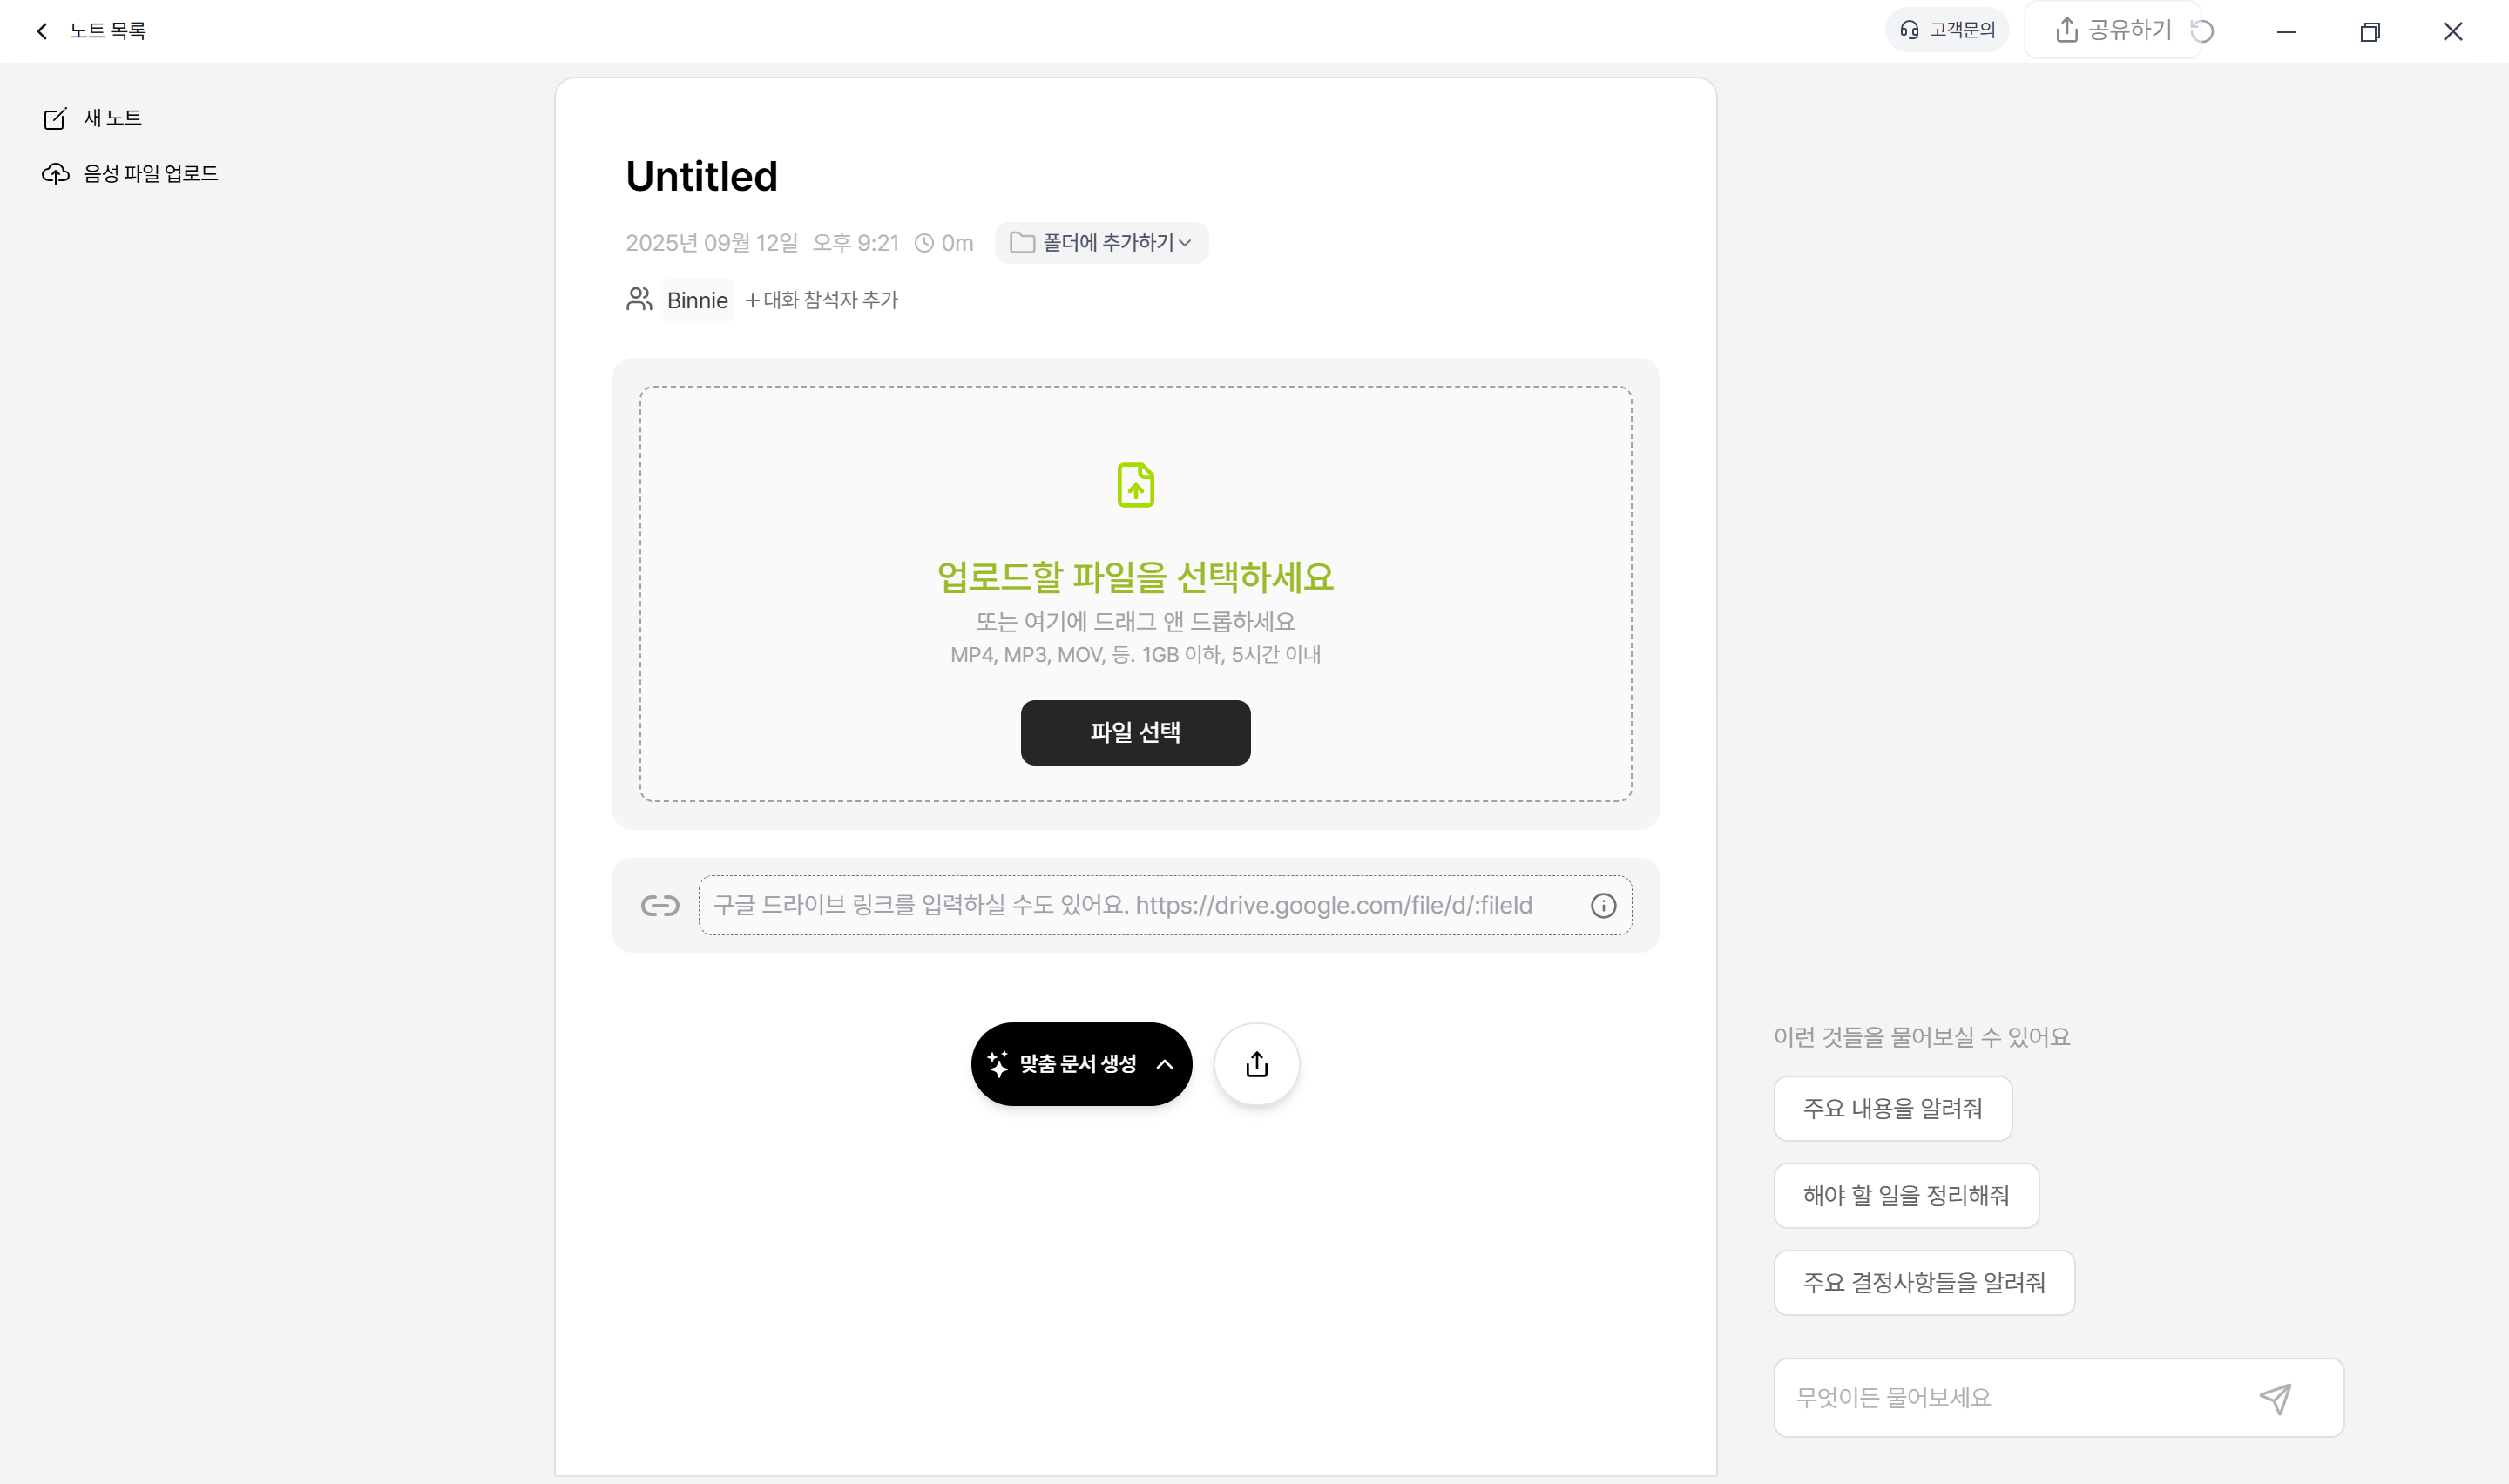Viewport: 2509px width, 1484px height.
Task: Choose the 해야 할 일을 정리해줘 suggestion
Action: pos(1906,1196)
